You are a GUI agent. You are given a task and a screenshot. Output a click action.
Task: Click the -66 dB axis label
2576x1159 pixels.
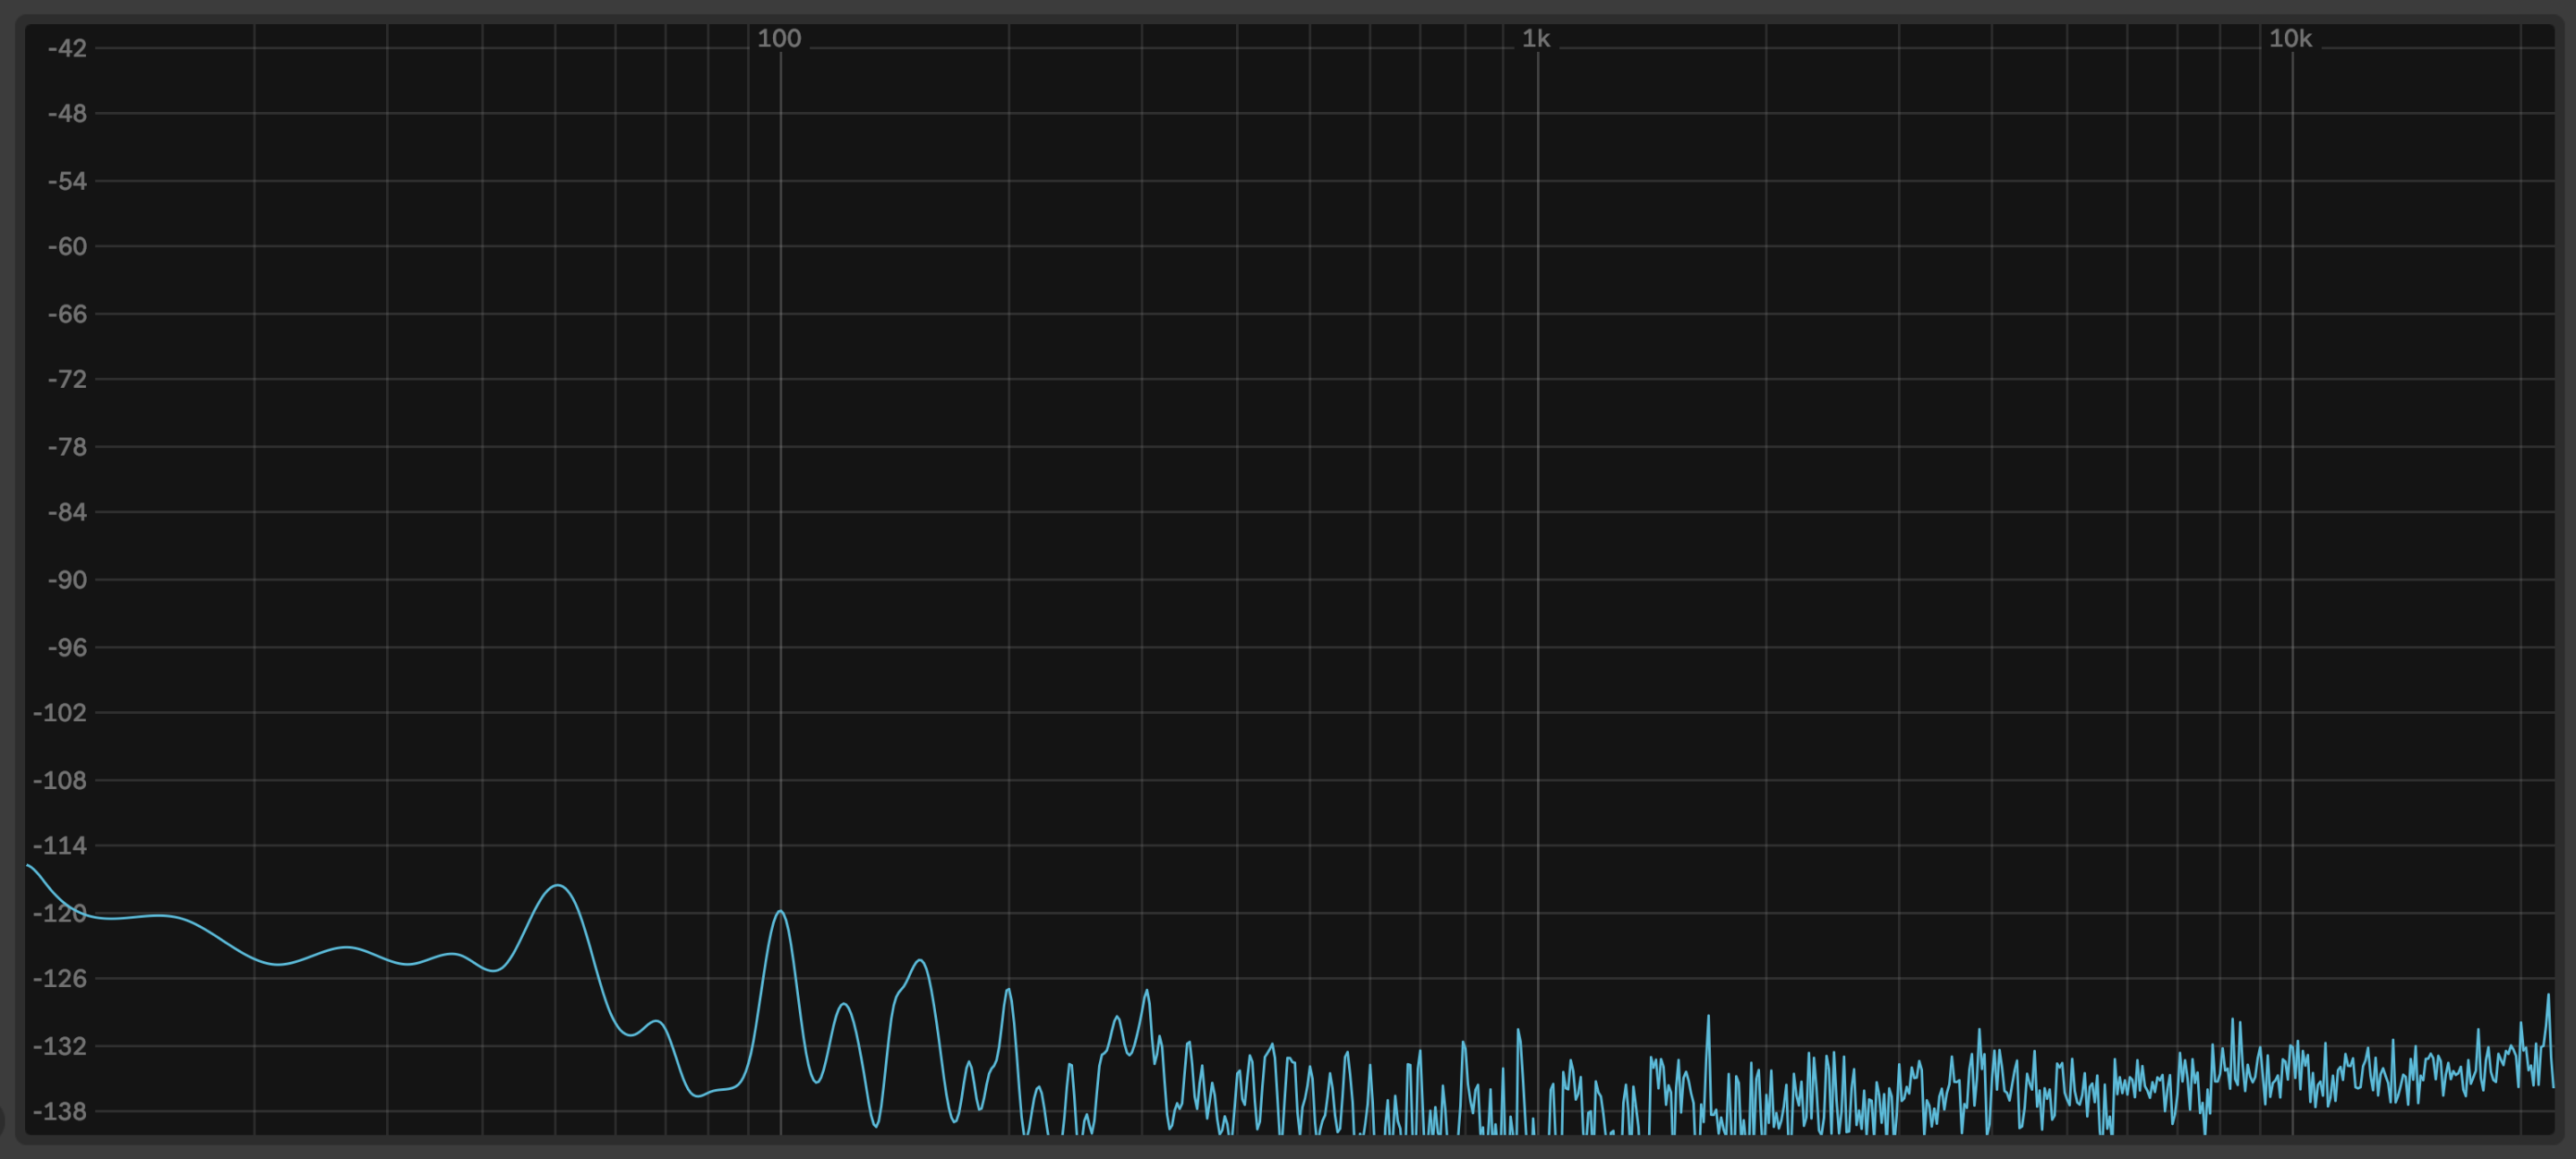(67, 314)
